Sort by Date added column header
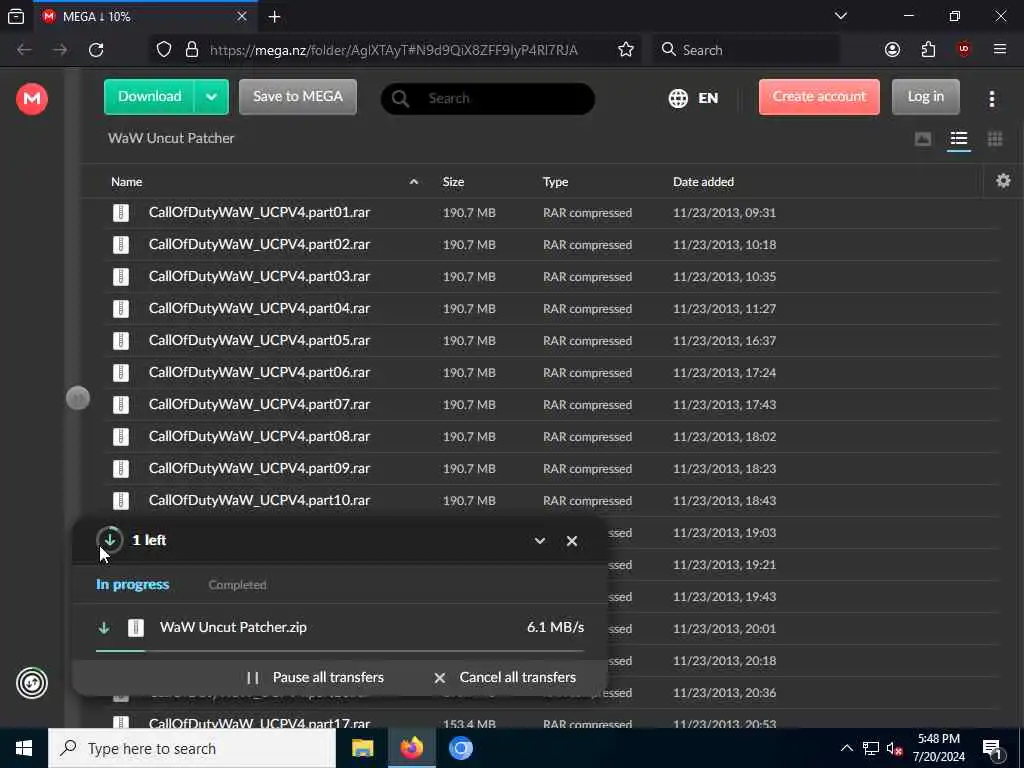Image resolution: width=1024 pixels, height=768 pixels. (x=703, y=182)
